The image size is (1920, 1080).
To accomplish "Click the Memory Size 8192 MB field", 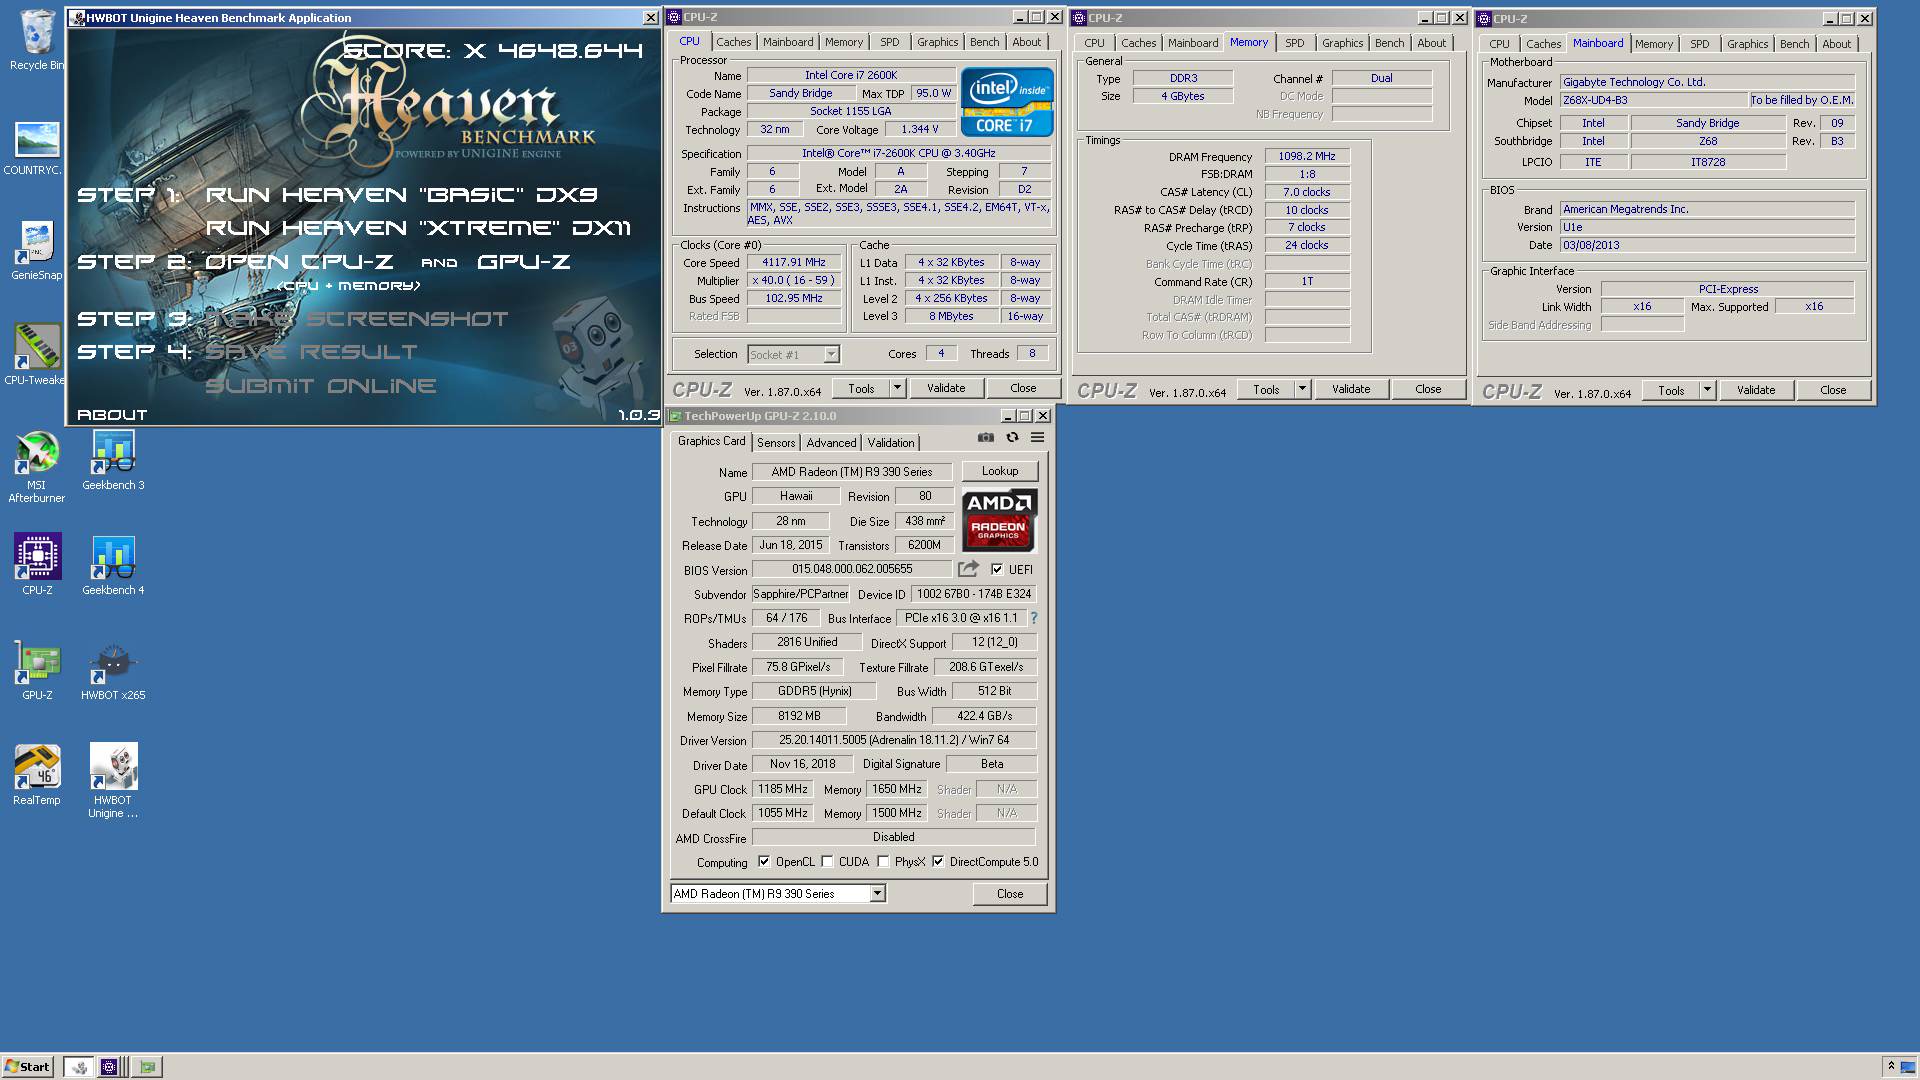I will click(799, 716).
